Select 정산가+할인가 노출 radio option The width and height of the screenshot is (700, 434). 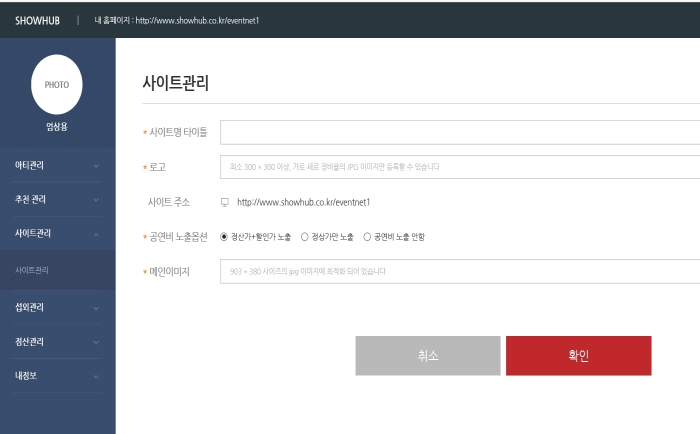pyautogui.click(x=224, y=237)
